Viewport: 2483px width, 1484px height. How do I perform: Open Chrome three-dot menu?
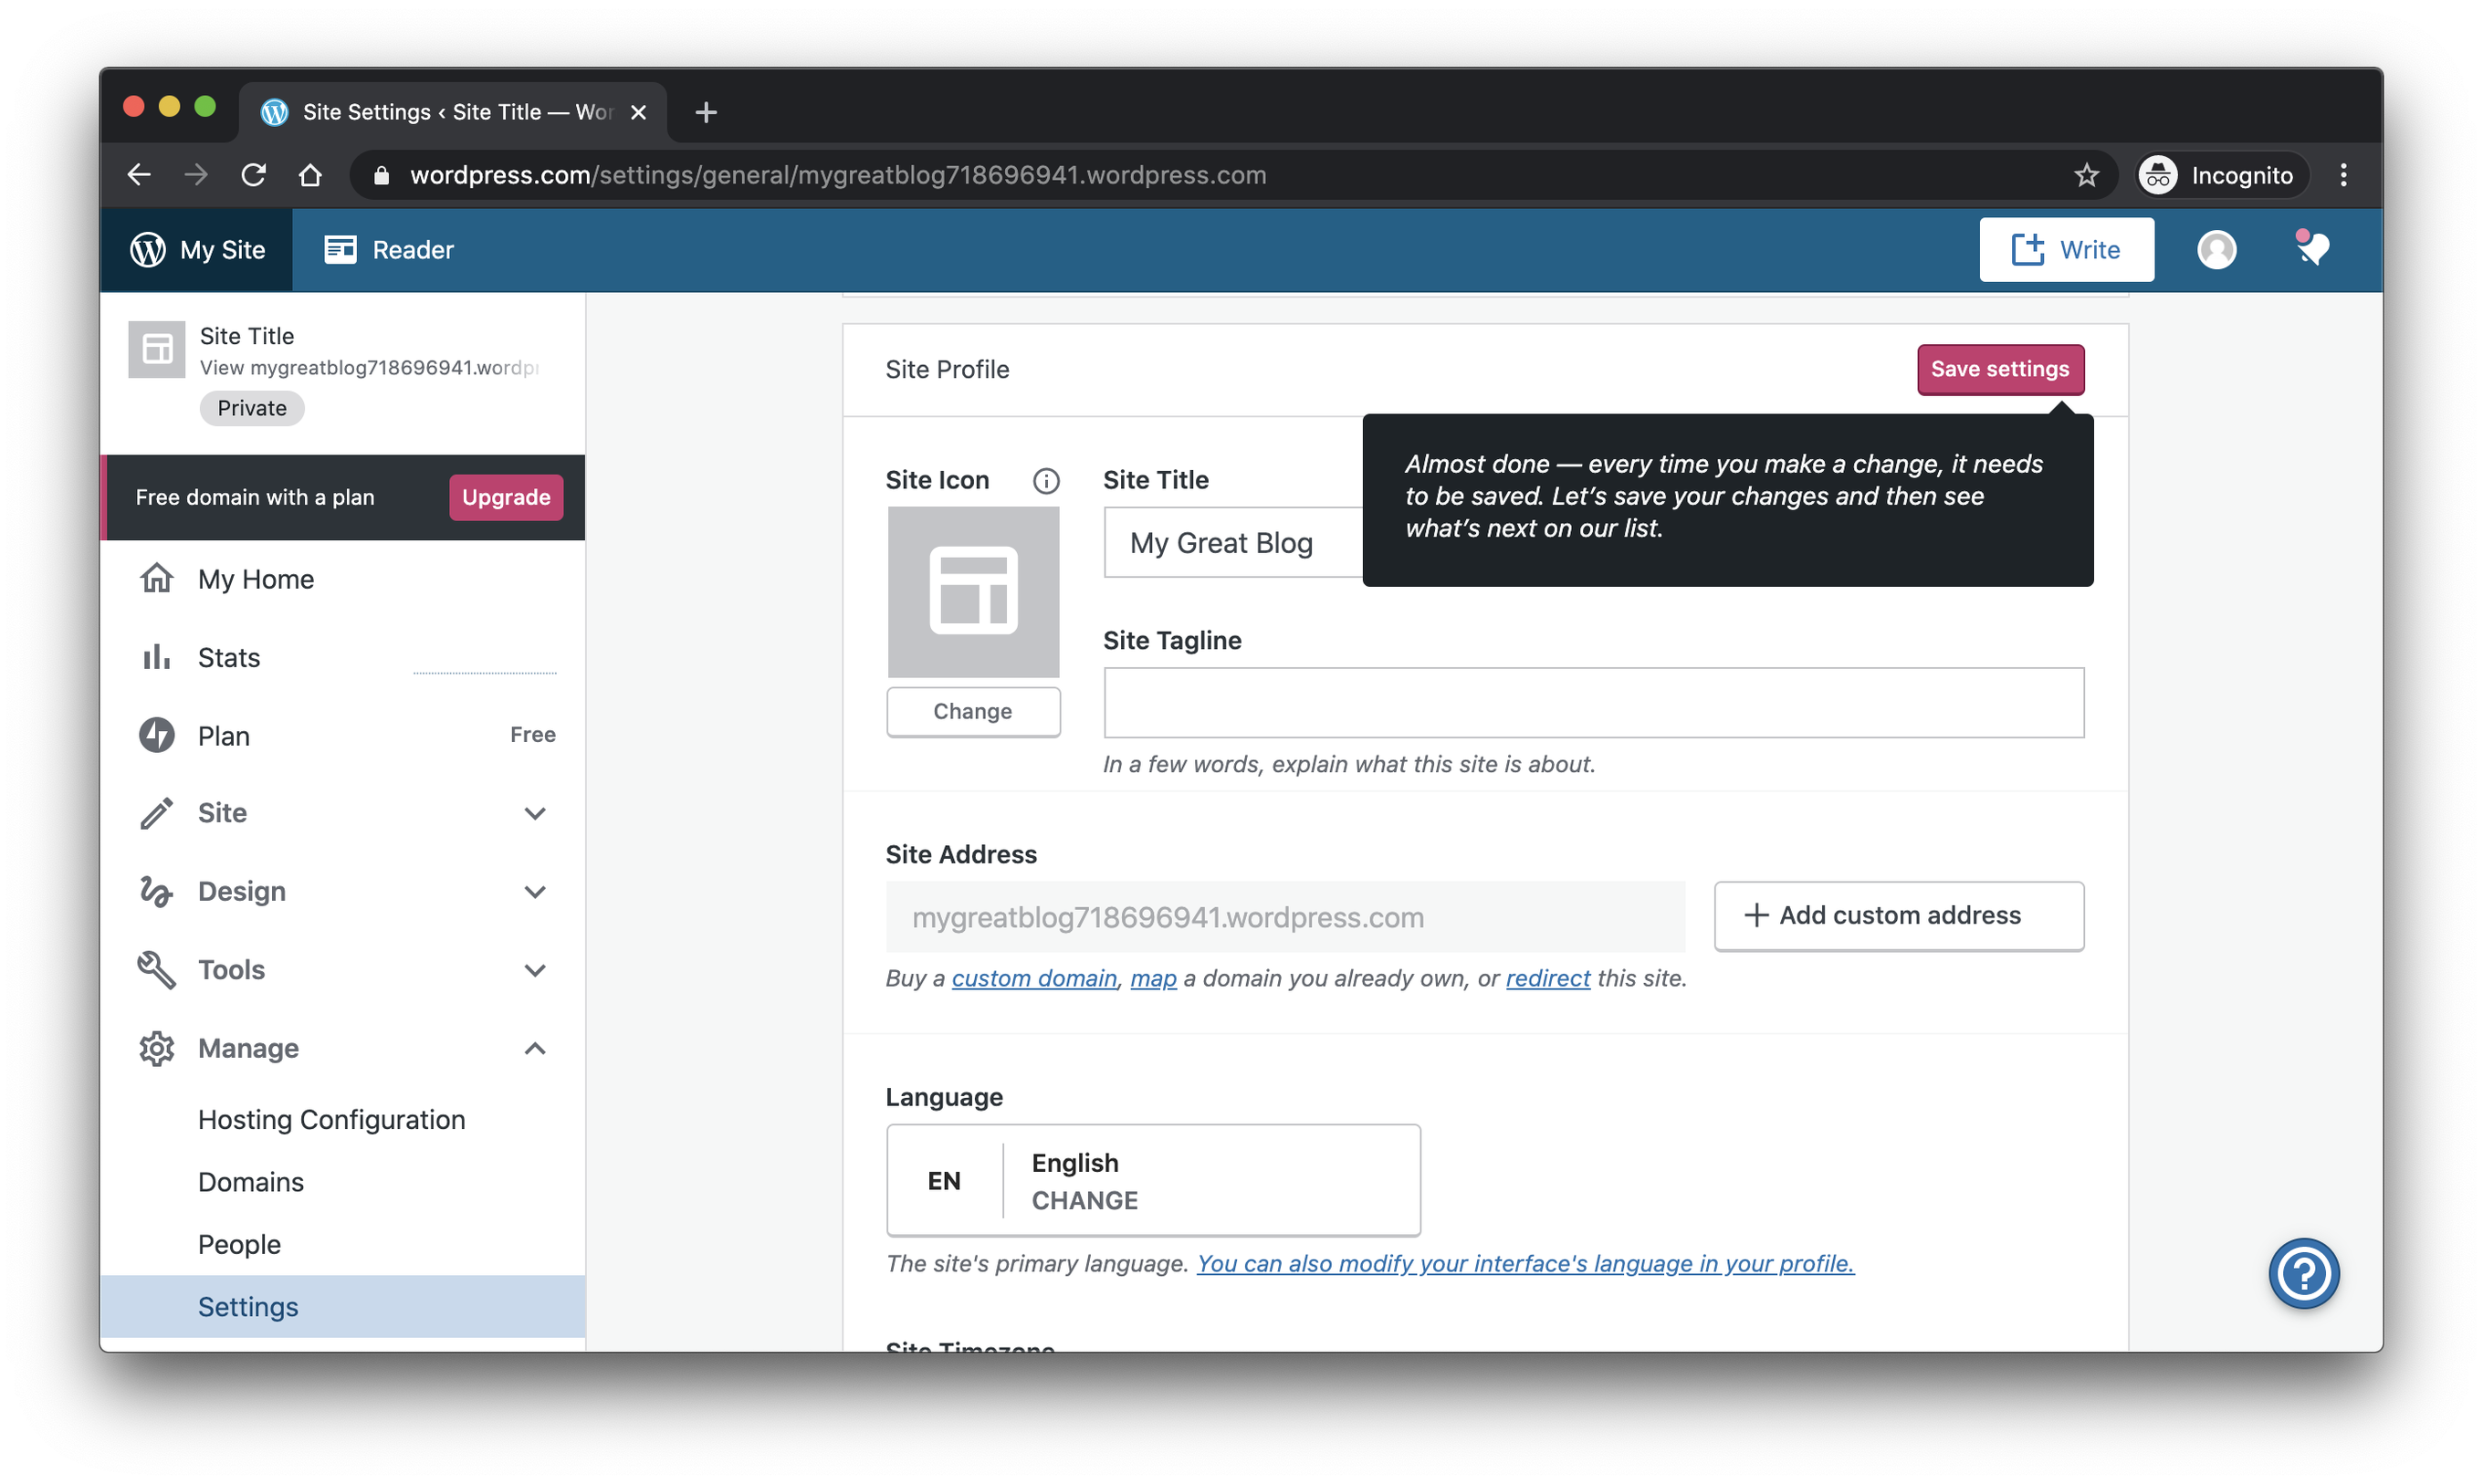pos(2343,175)
